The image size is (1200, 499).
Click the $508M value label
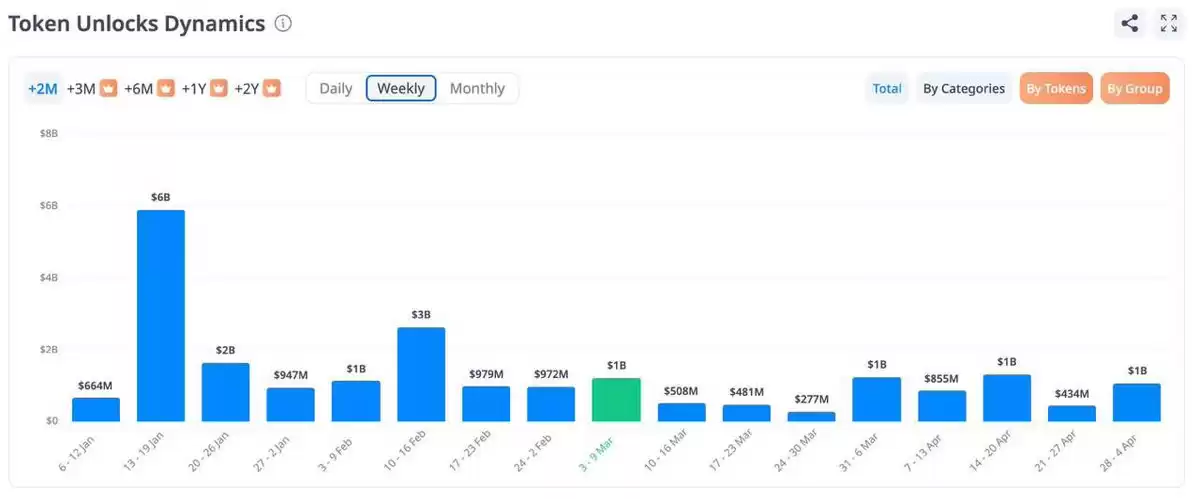click(x=682, y=390)
